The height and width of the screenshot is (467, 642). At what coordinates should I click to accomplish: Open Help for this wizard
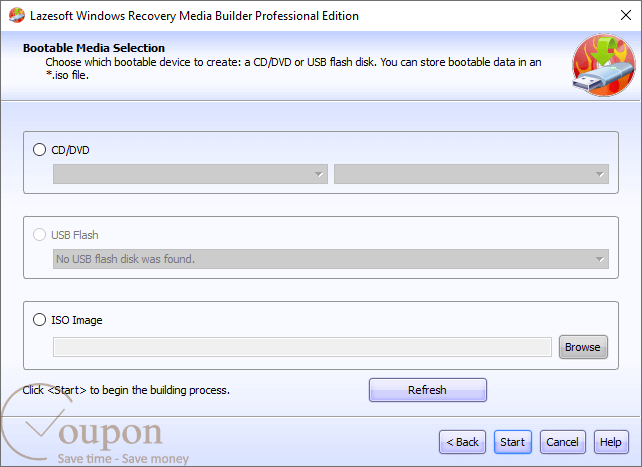[611, 442]
